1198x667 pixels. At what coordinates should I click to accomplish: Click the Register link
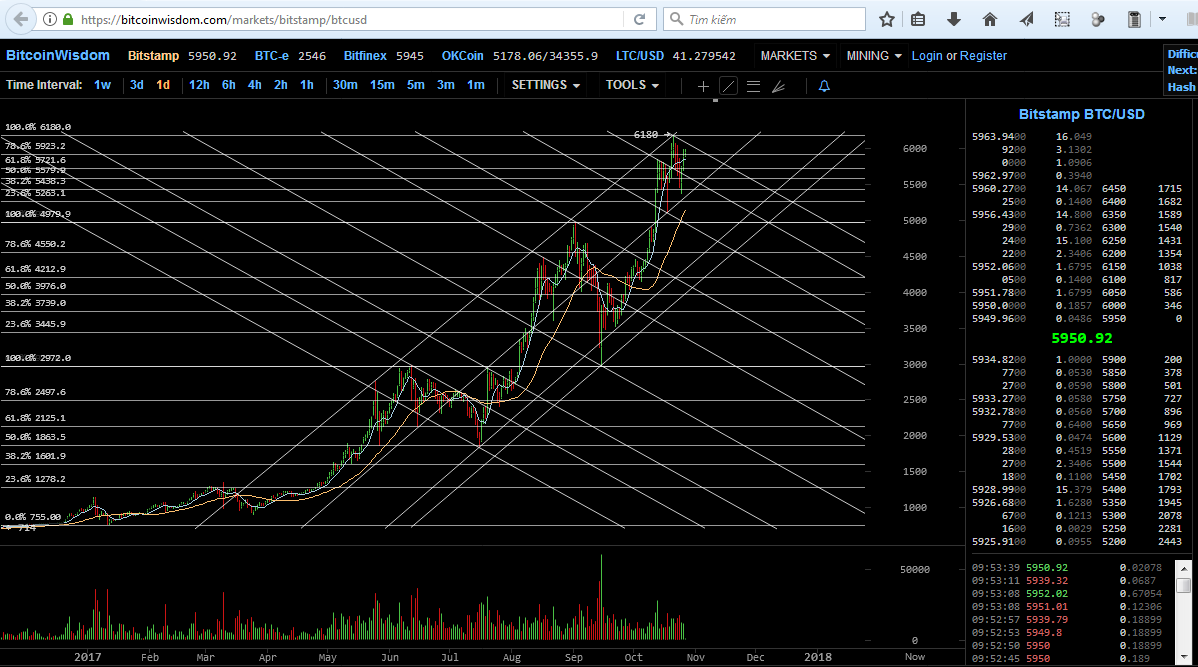tap(983, 56)
